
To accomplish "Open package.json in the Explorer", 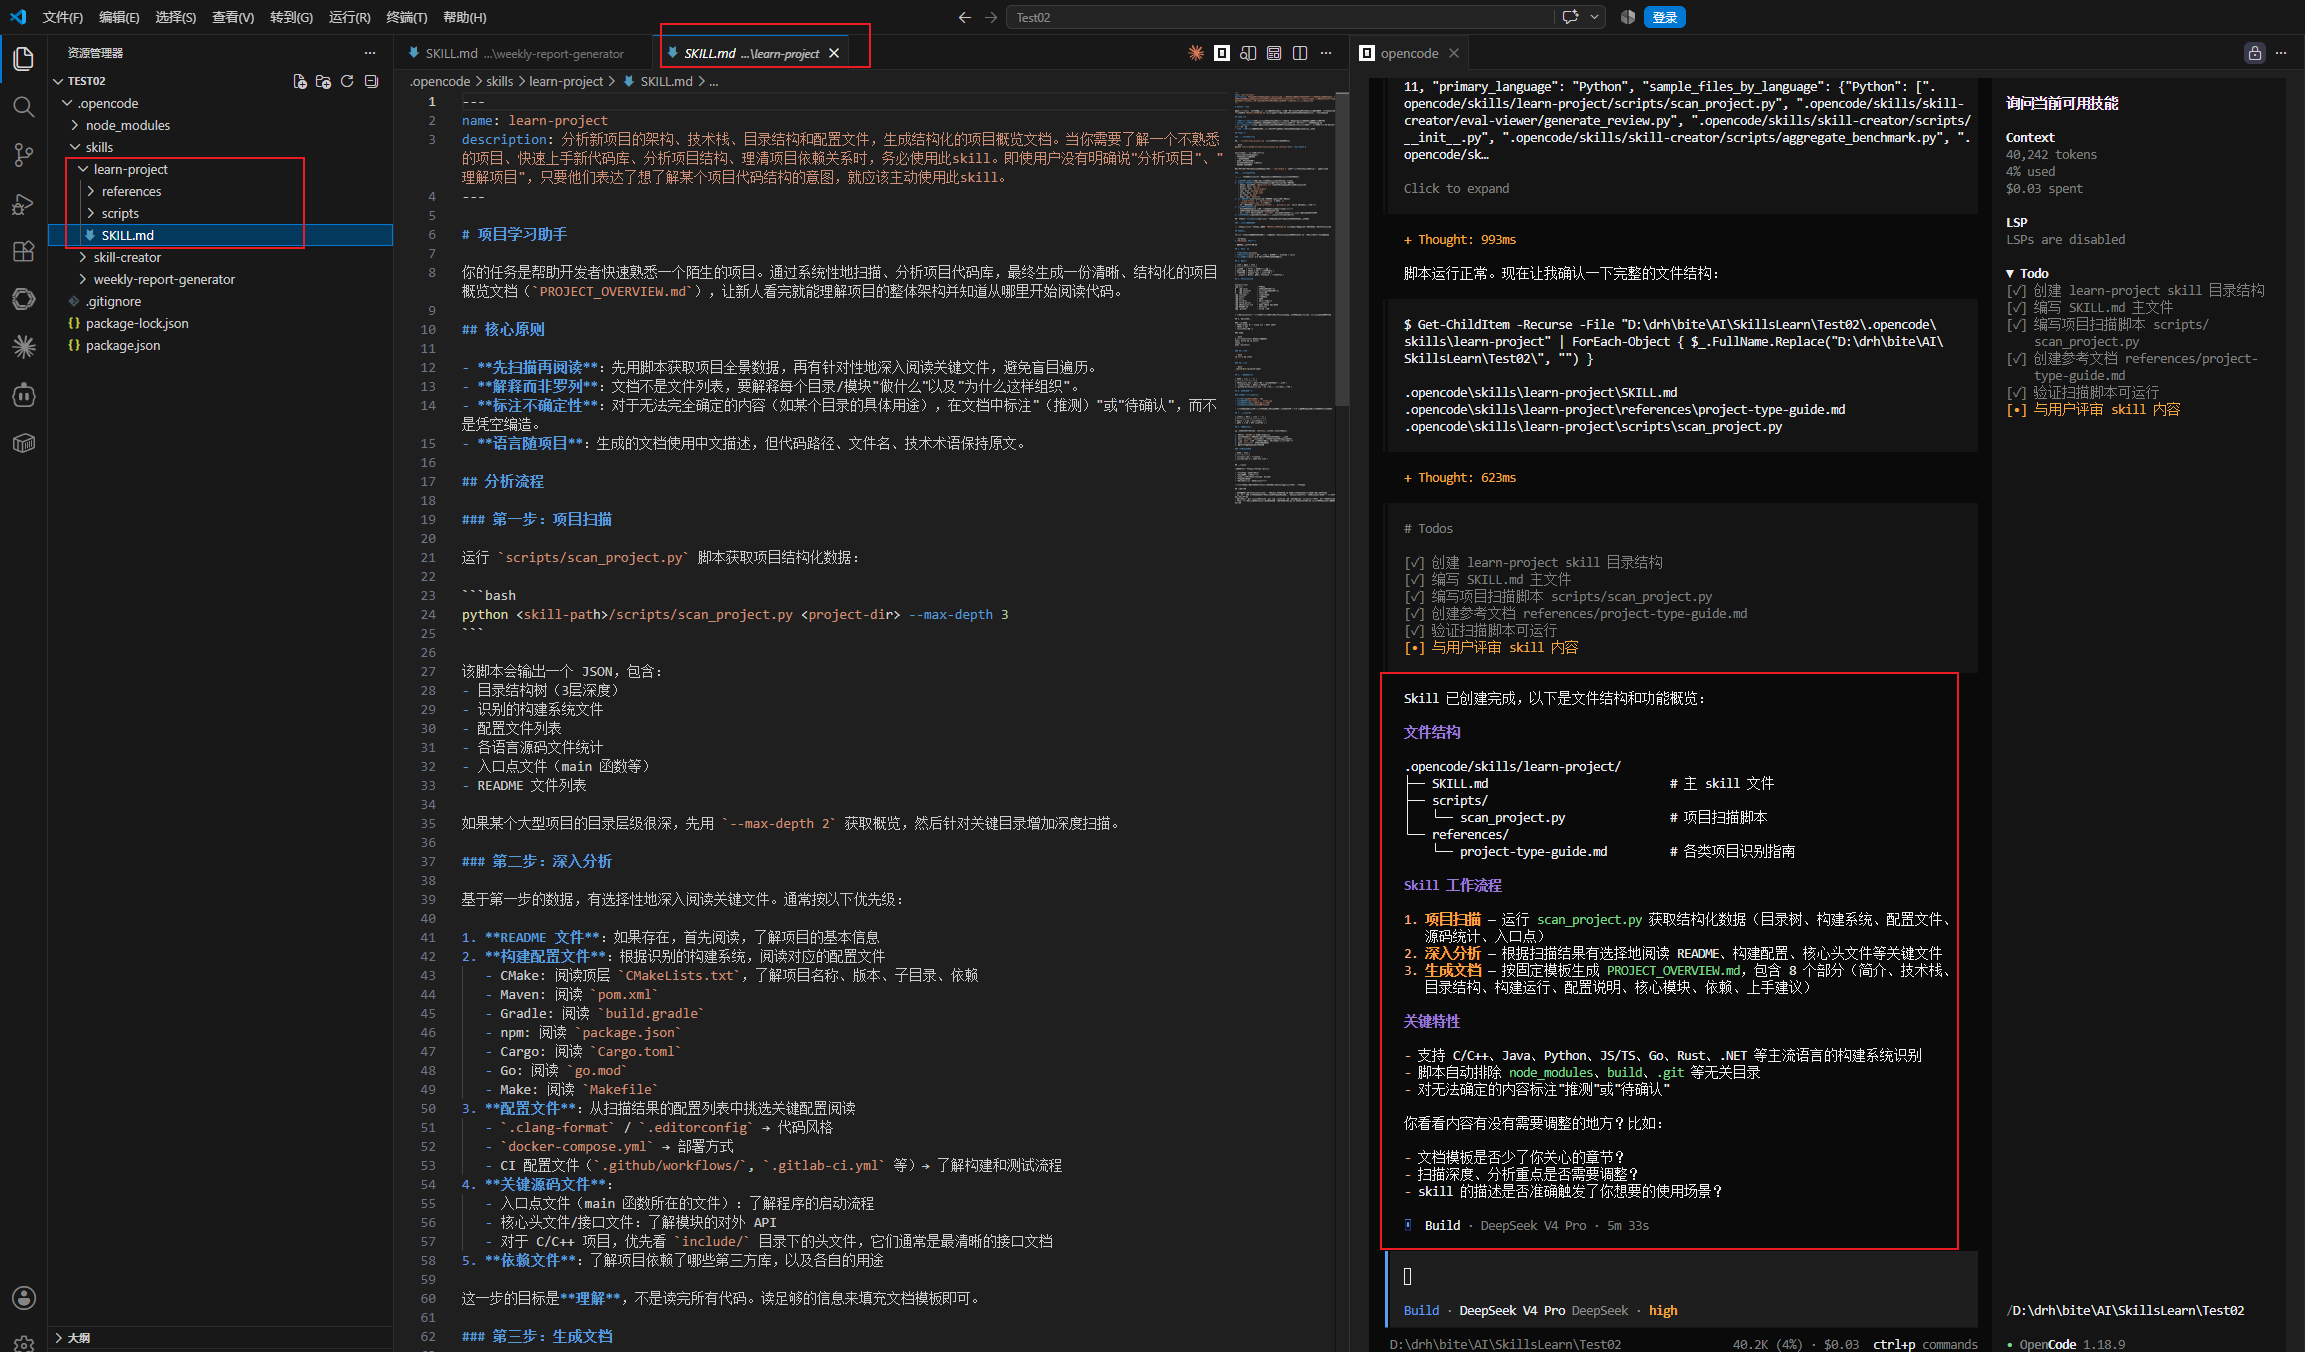I will [x=221, y=345].
